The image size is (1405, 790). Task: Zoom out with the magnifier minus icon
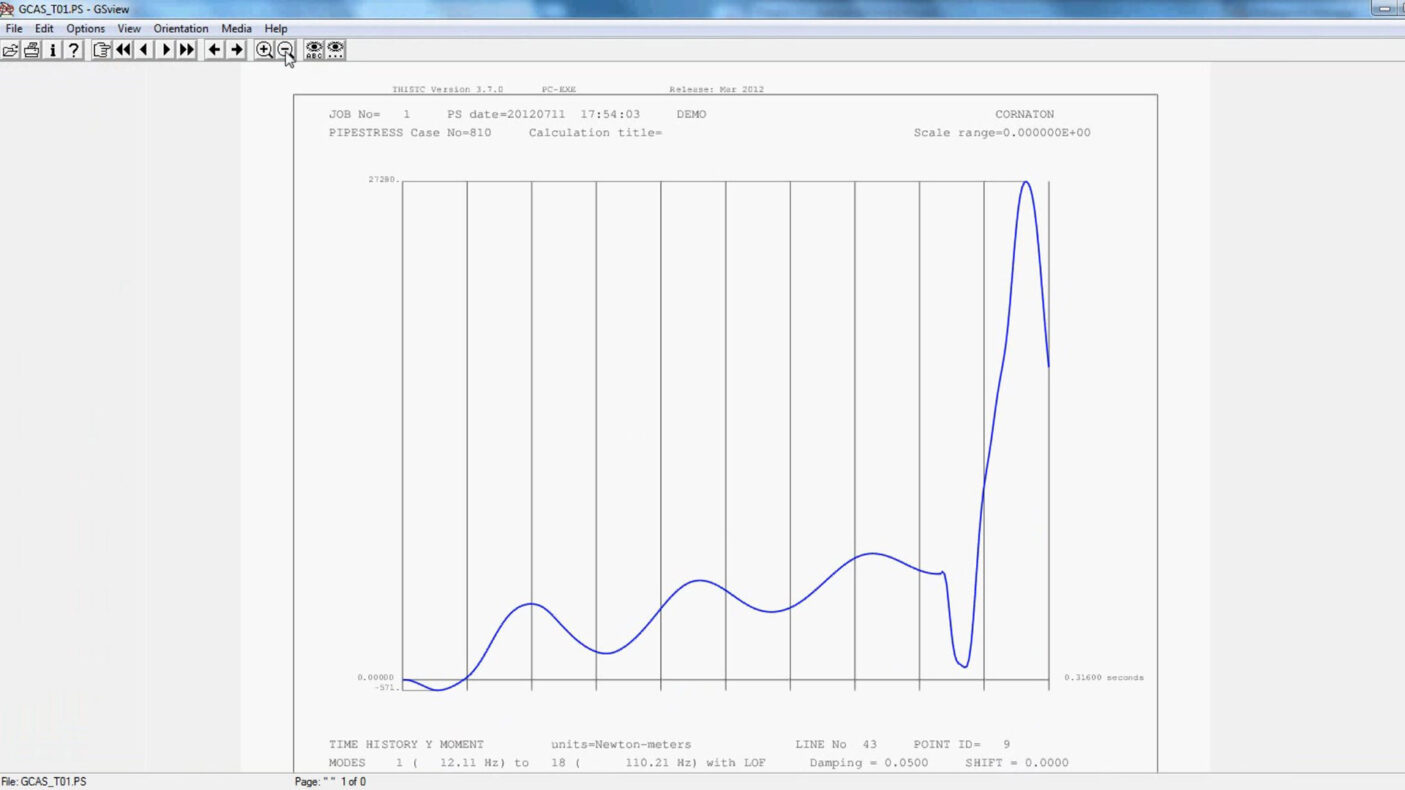coord(285,50)
